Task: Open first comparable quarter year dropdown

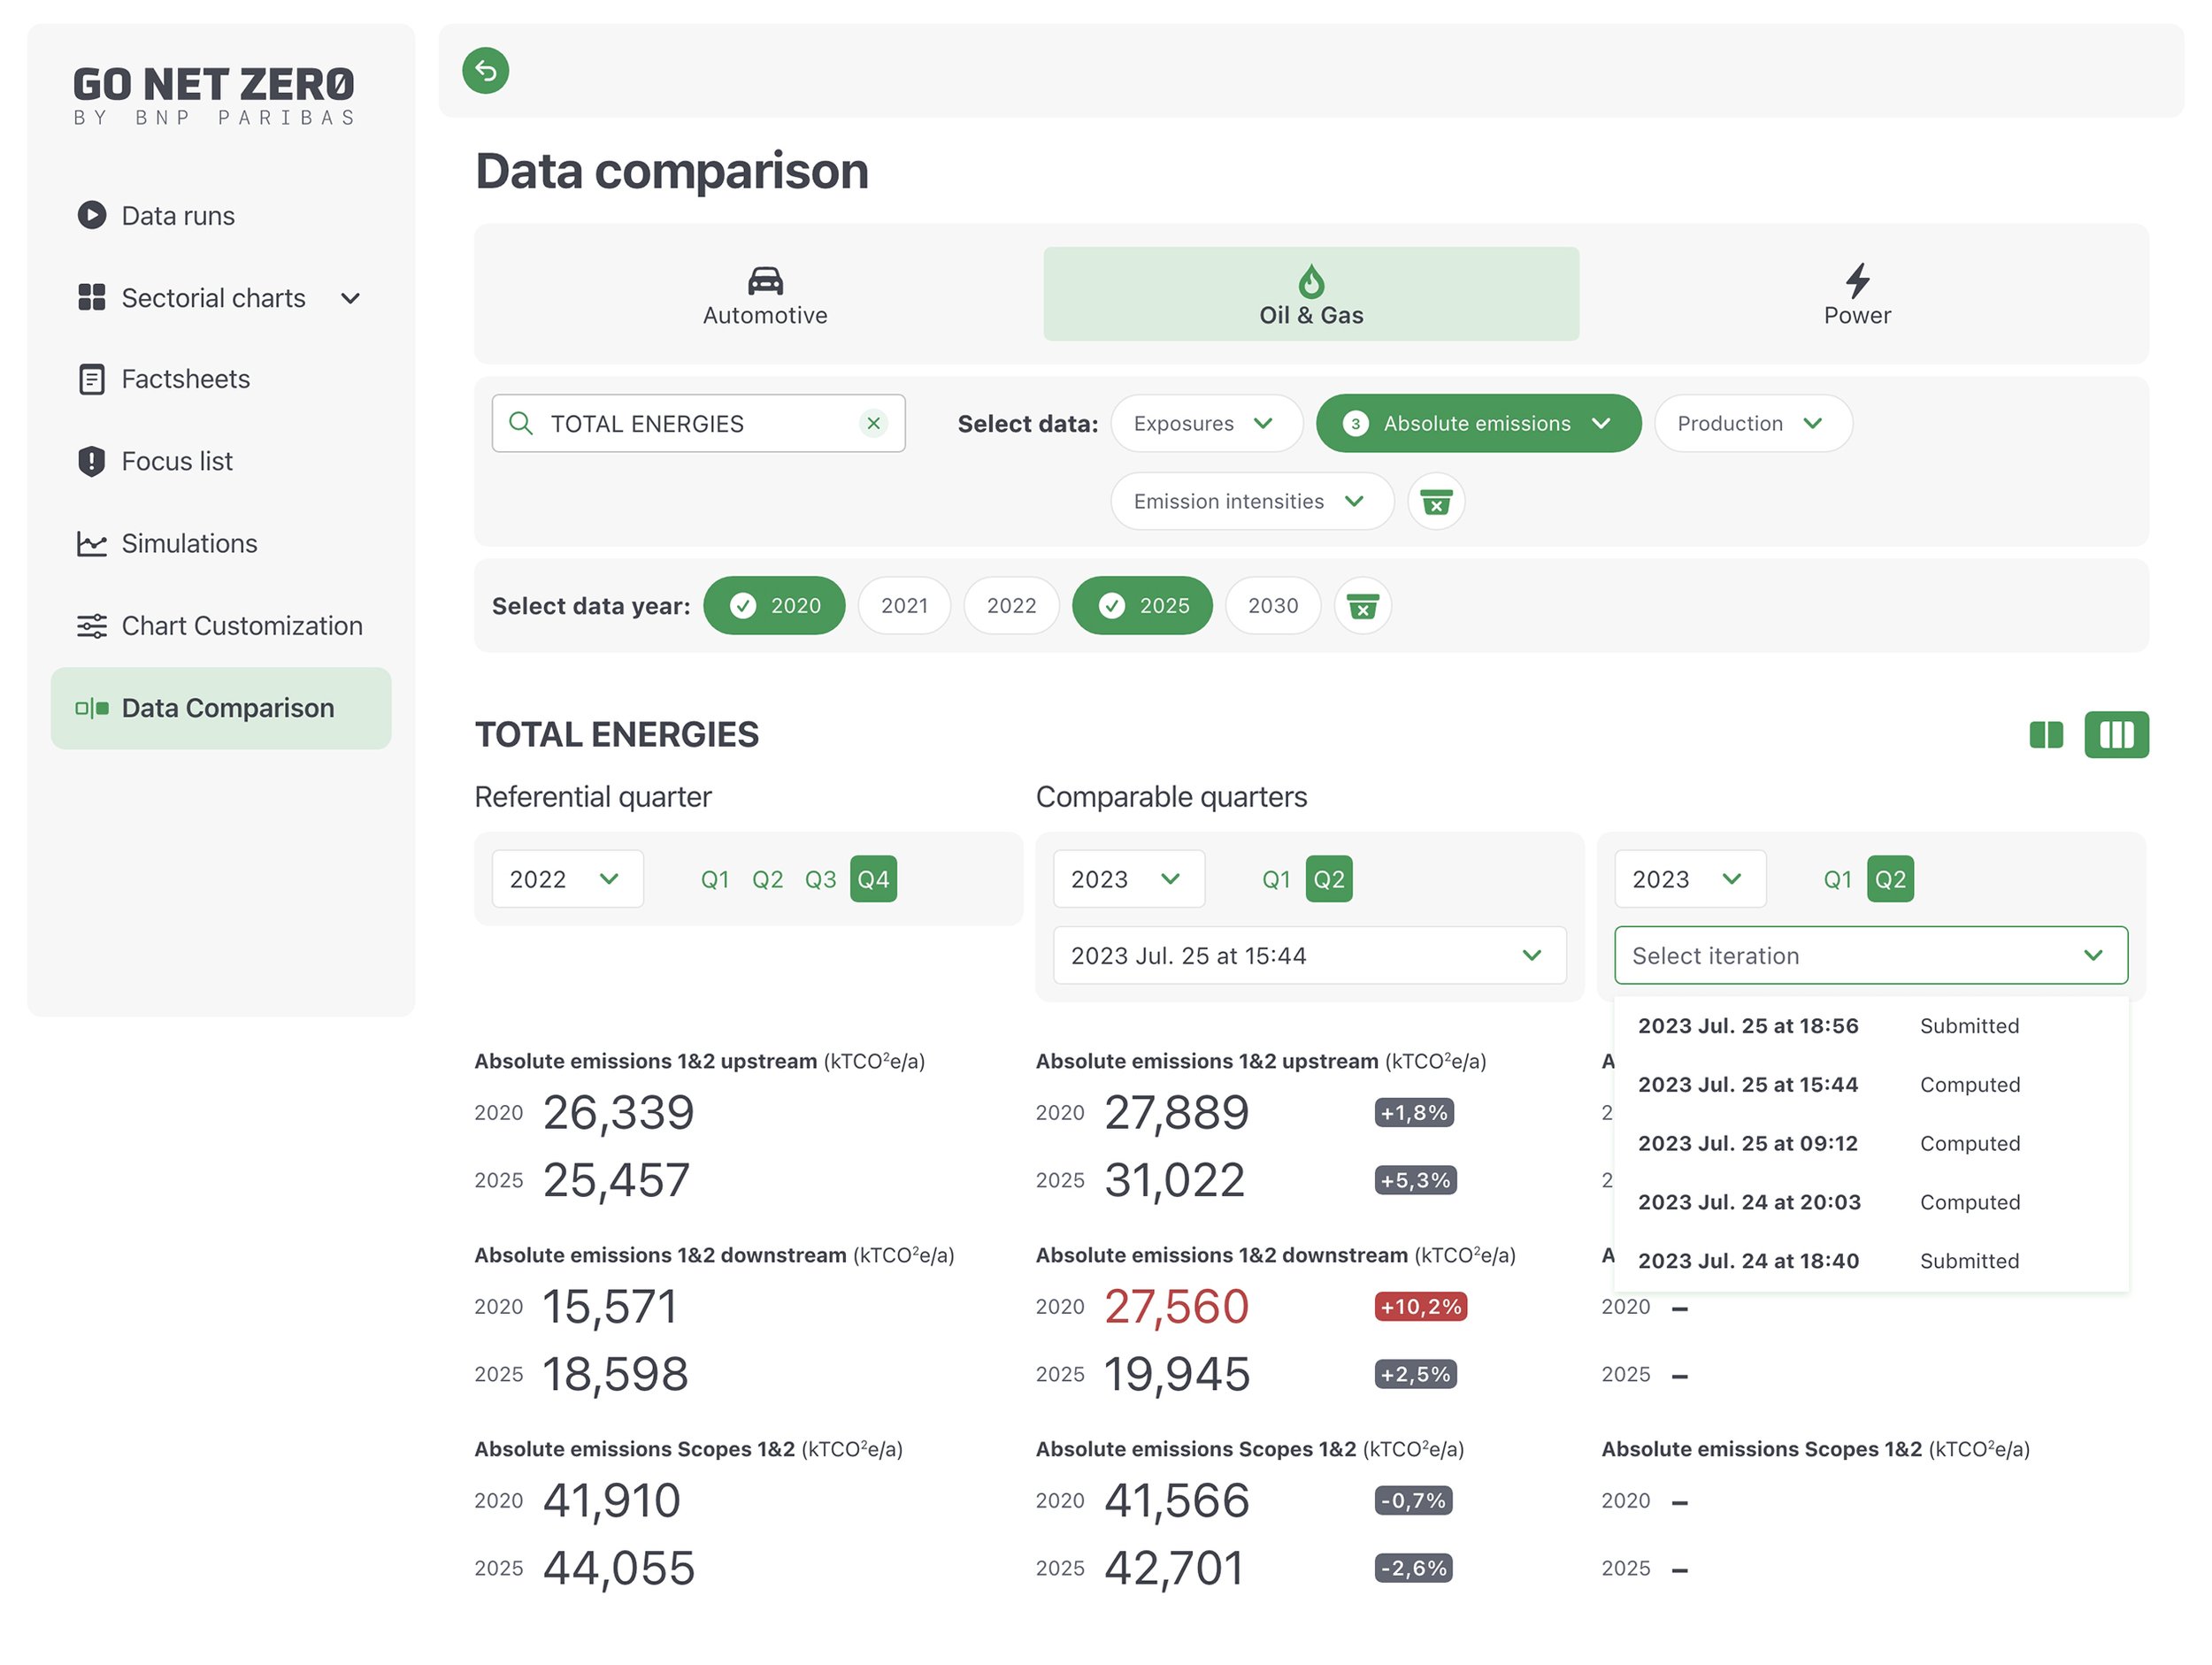Action: [1128, 879]
